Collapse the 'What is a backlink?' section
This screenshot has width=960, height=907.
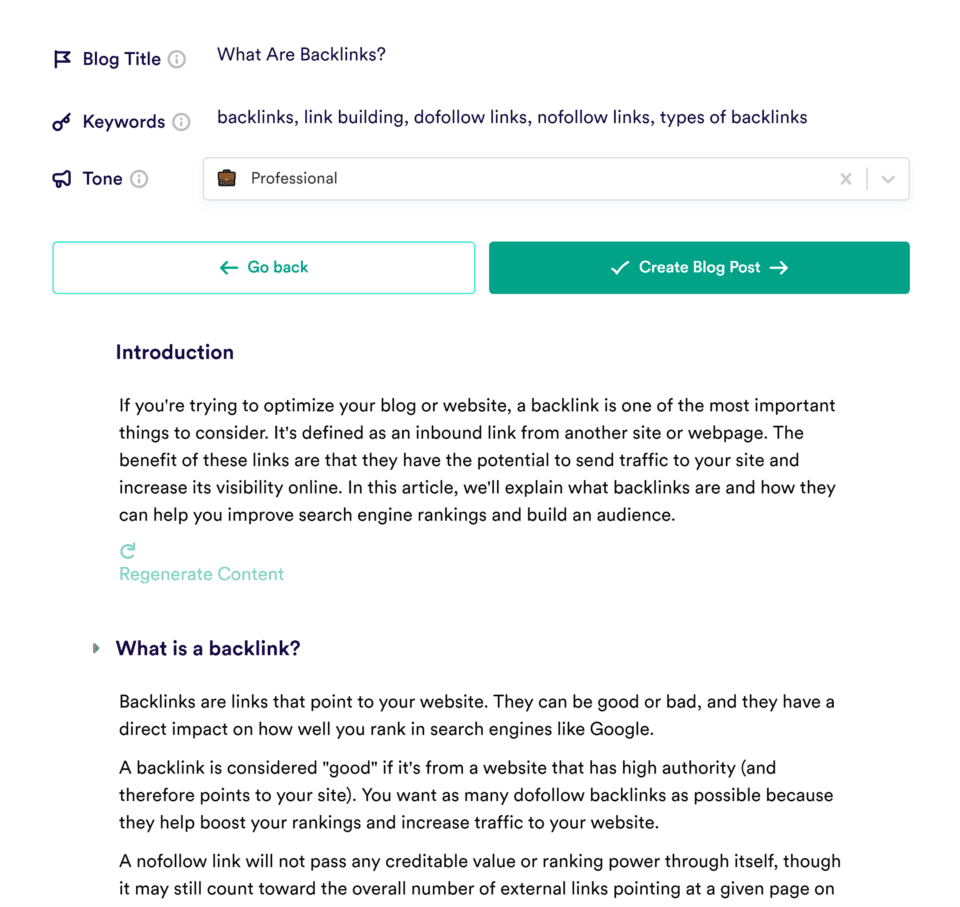(x=96, y=648)
